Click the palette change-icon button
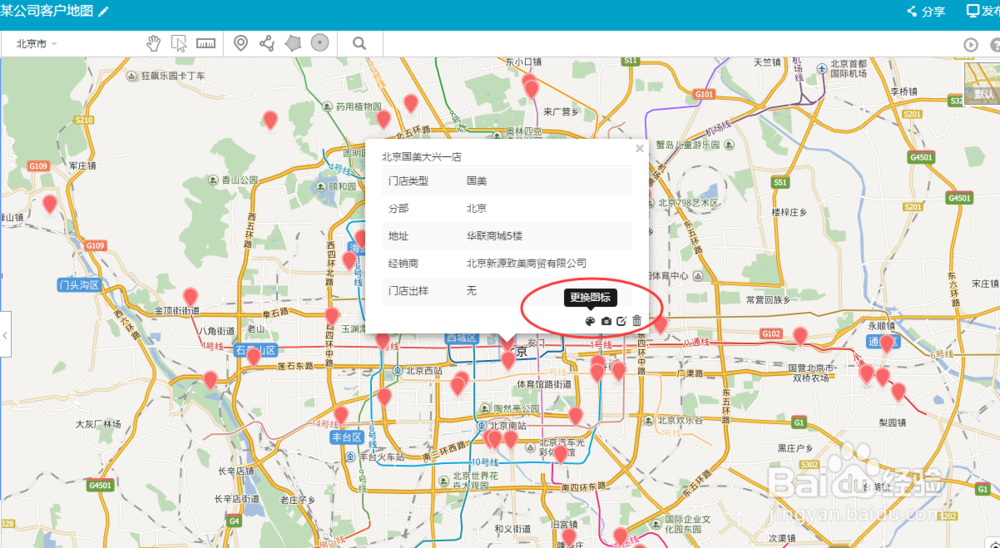Viewport: 1000px width, 548px height. click(590, 321)
